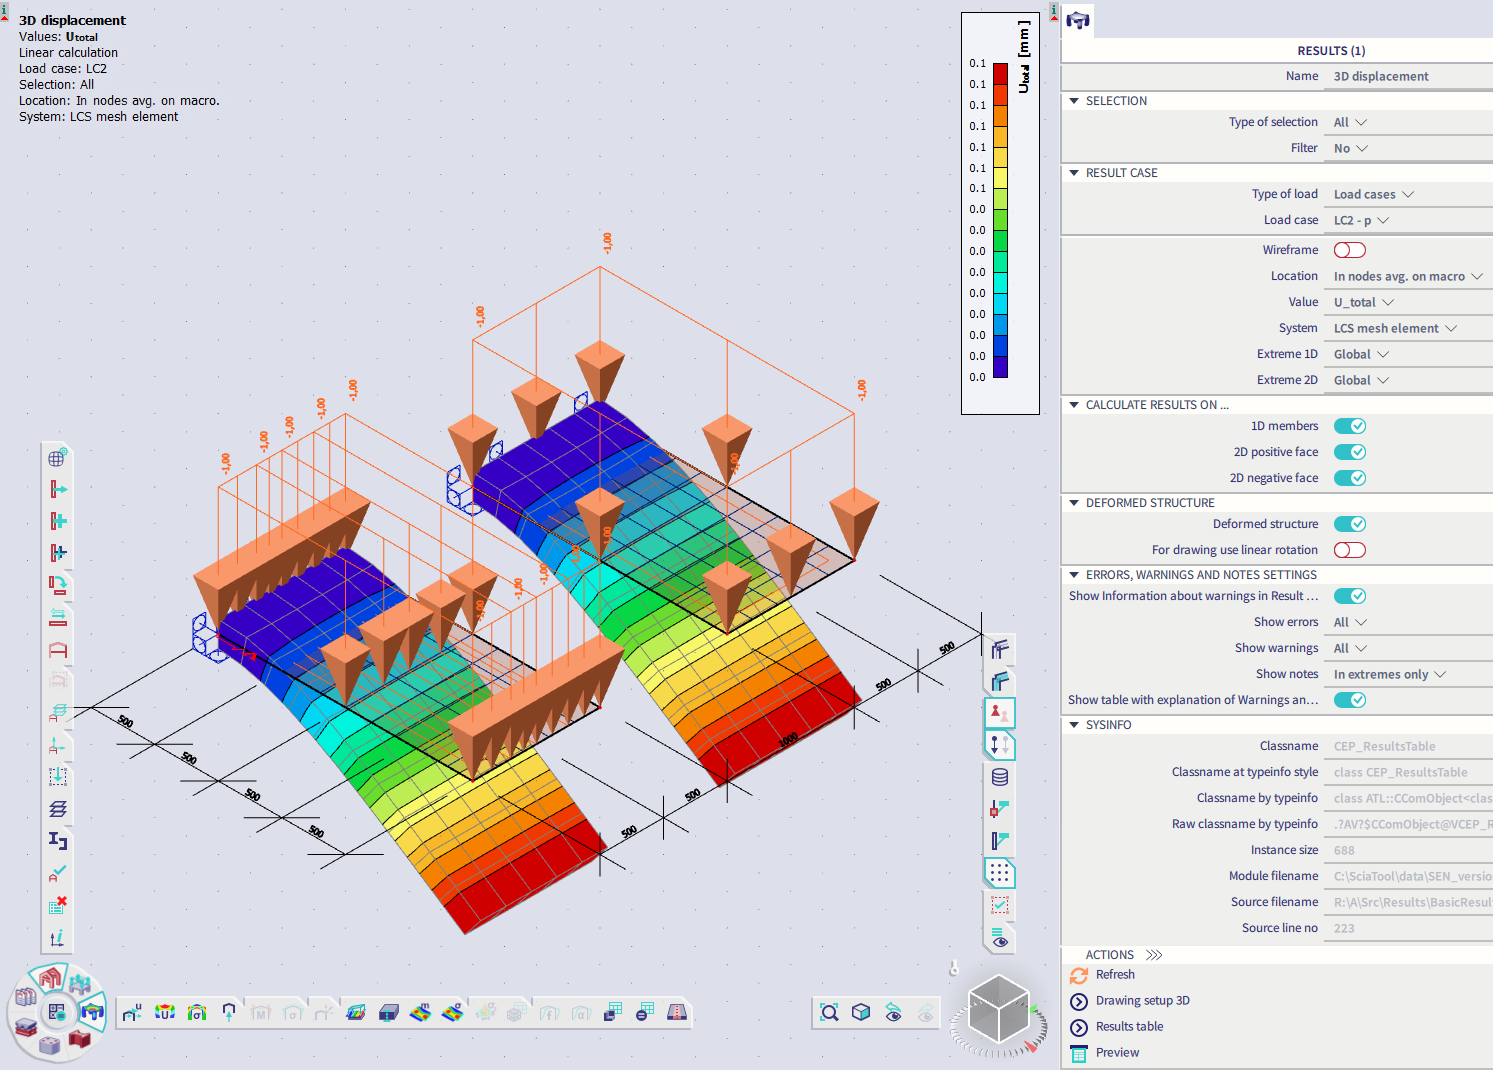Click the database icon in the right sidebar
Screen dimensions: 1493x1070
[998, 776]
